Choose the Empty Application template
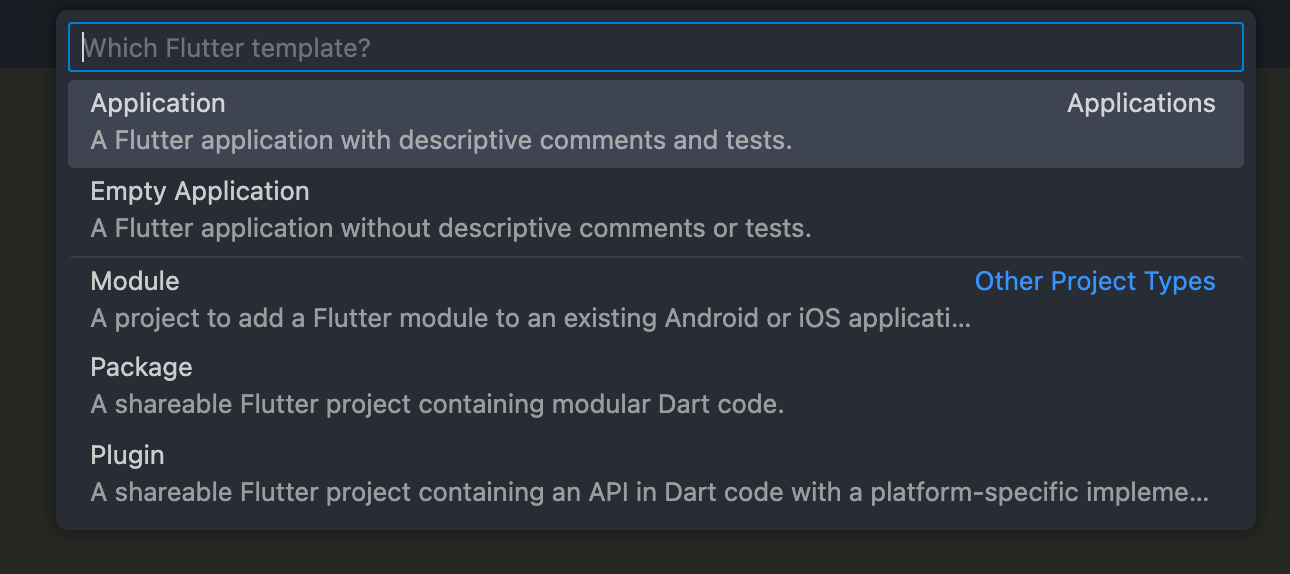This screenshot has width=1290, height=574. pyautogui.click(x=200, y=192)
